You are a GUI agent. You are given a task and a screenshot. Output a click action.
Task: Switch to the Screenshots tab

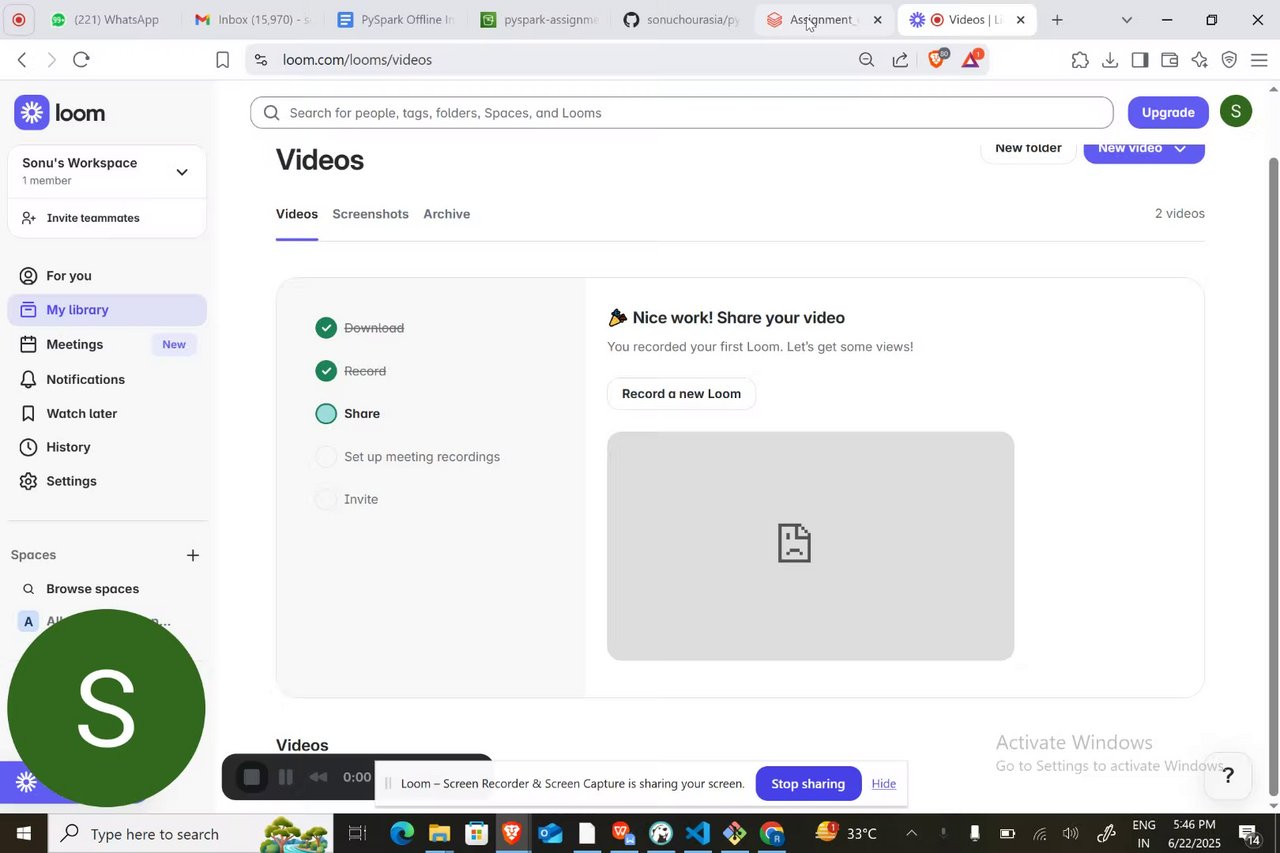point(370,214)
